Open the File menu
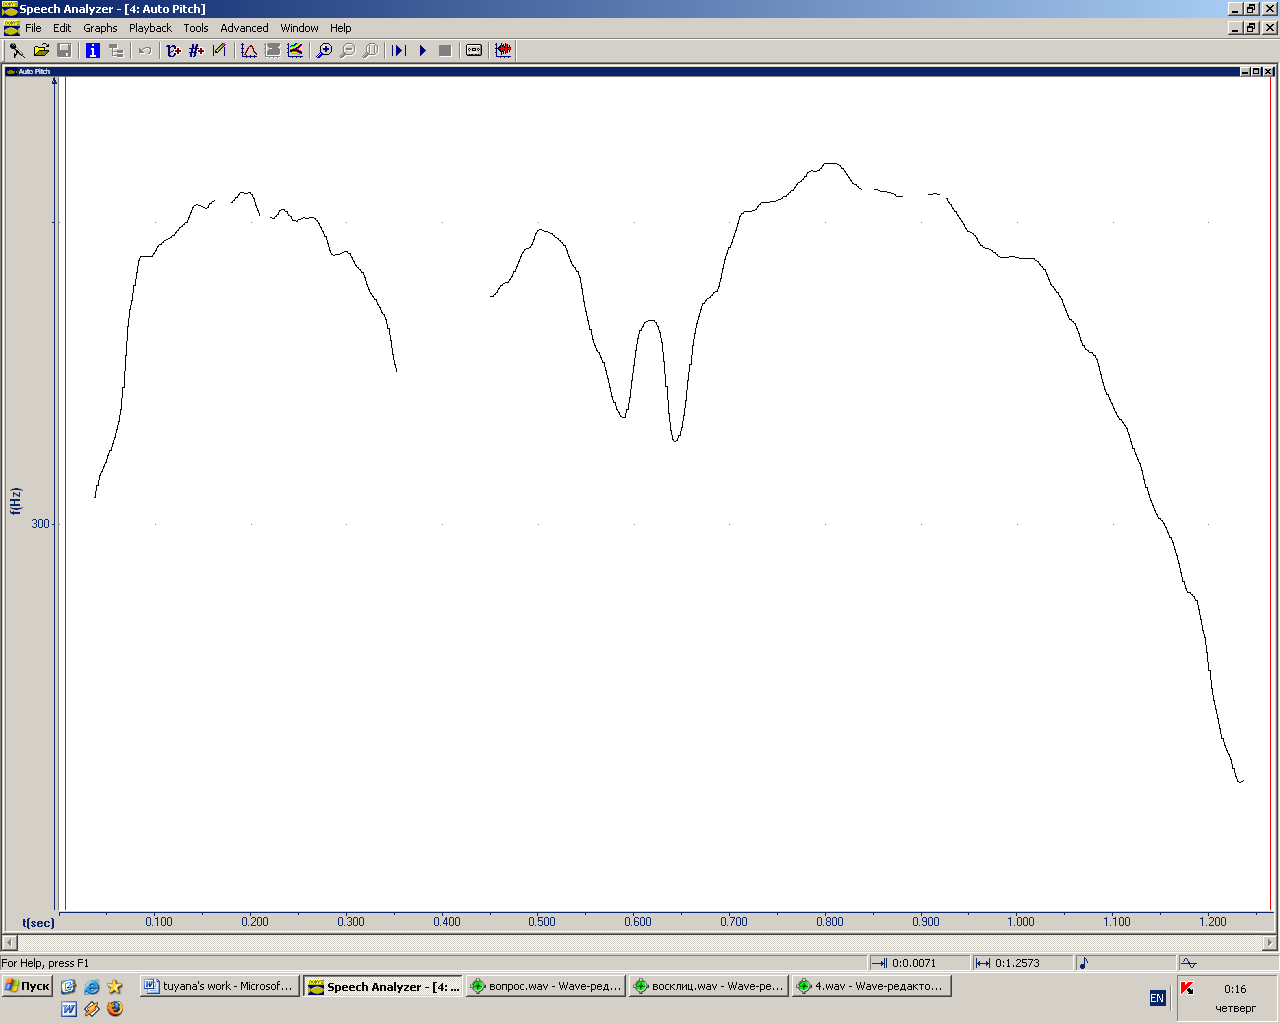The height and width of the screenshot is (1024, 1280). pyautogui.click(x=33, y=28)
